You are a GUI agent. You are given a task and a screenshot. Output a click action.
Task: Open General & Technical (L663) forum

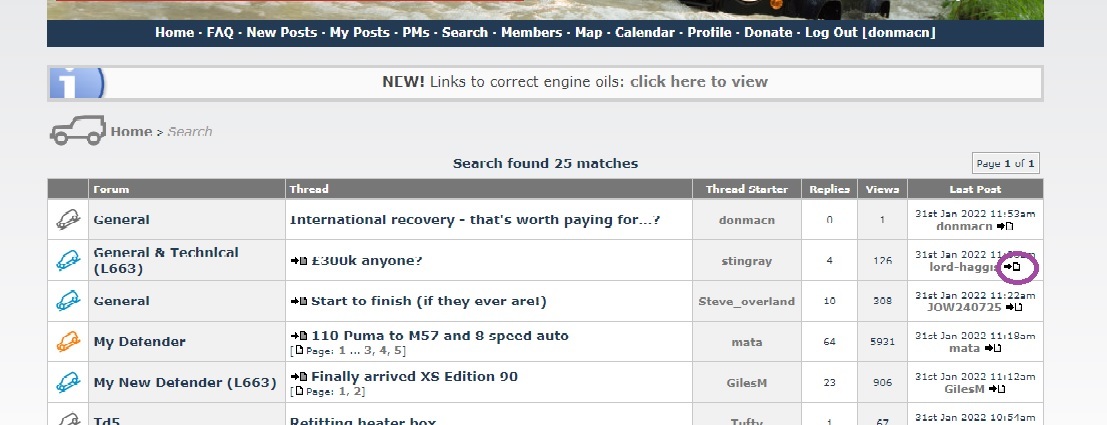point(166,261)
